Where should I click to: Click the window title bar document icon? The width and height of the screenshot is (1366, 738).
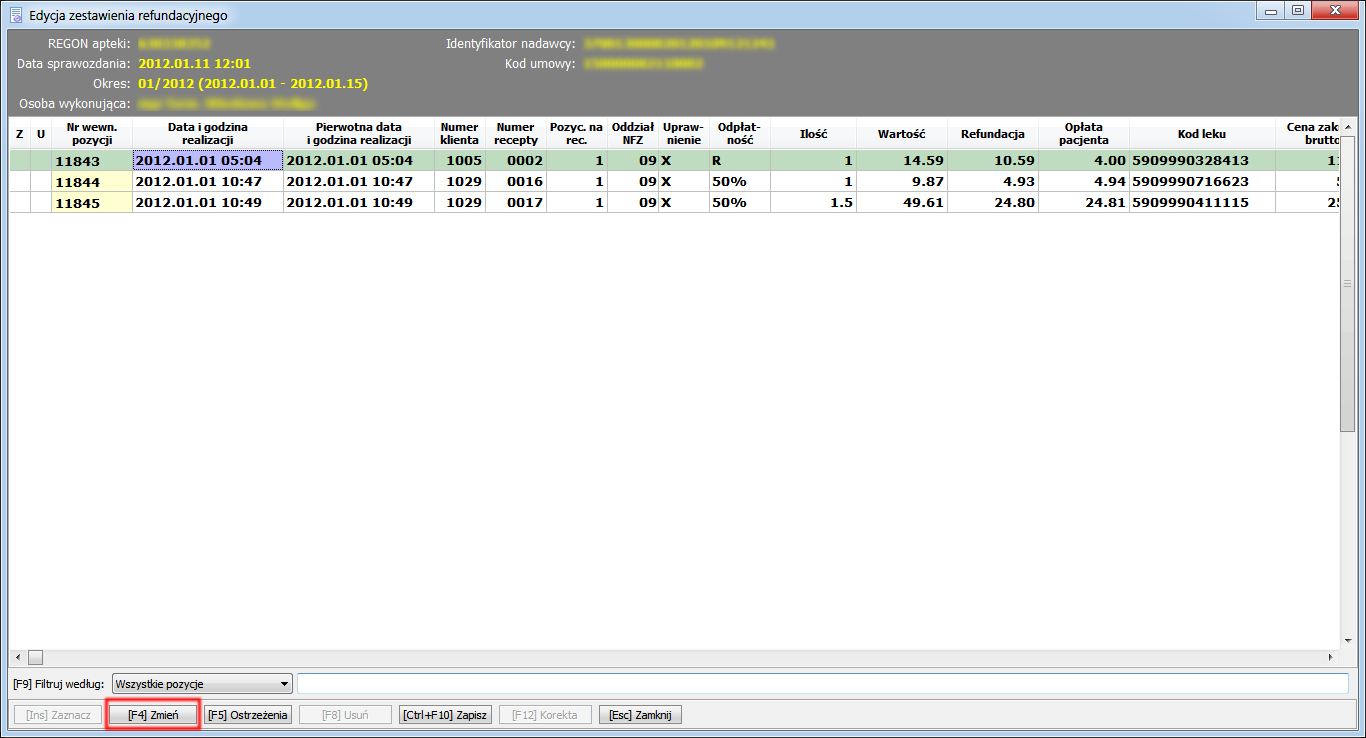[x=16, y=15]
